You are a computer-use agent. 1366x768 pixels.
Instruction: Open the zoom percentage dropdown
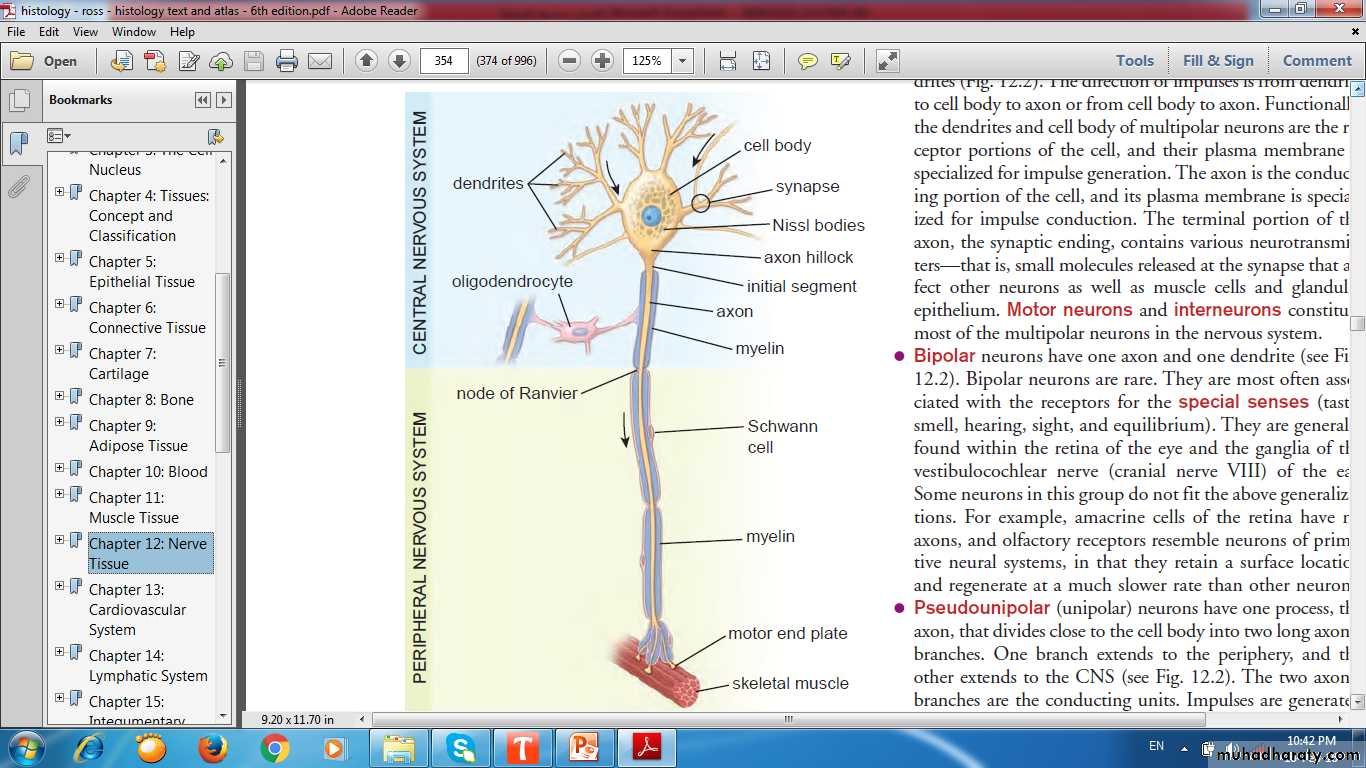683,61
